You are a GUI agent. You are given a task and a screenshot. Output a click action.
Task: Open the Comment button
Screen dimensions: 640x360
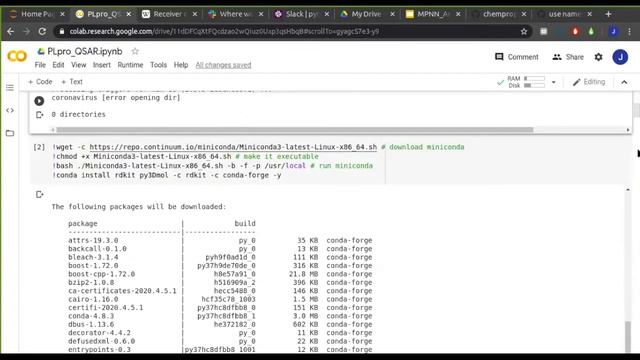(516, 57)
